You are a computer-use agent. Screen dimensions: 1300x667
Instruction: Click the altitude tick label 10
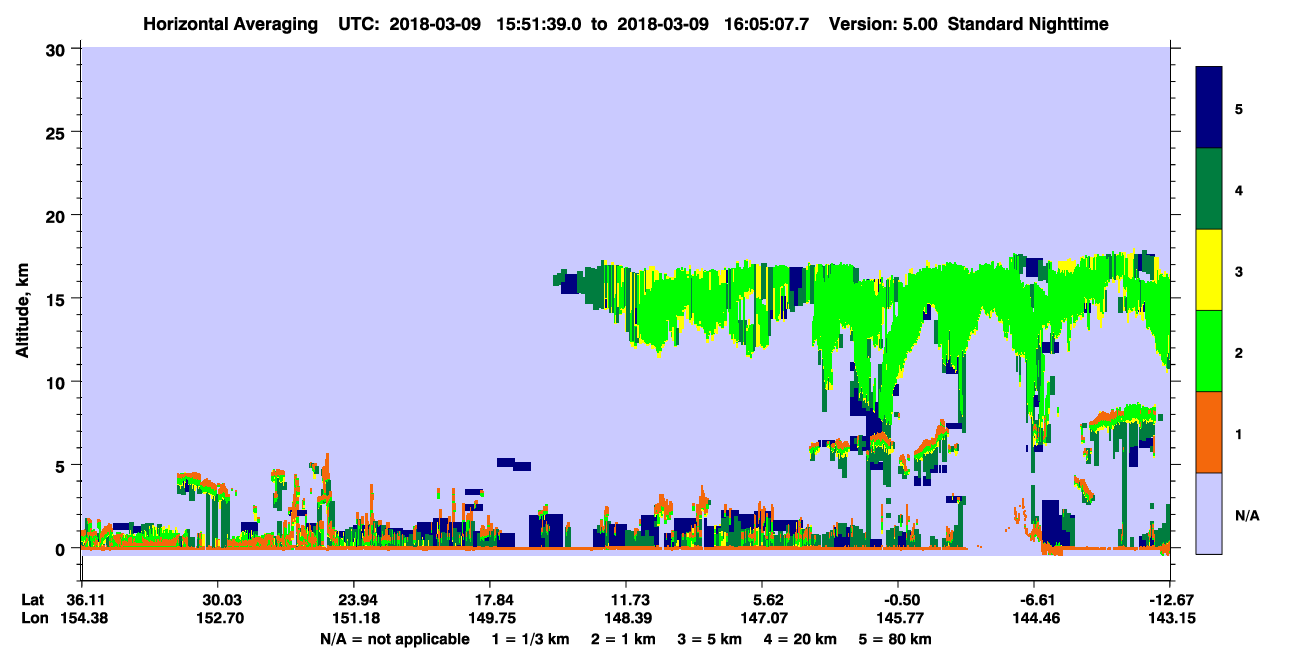[x=58, y=382]
